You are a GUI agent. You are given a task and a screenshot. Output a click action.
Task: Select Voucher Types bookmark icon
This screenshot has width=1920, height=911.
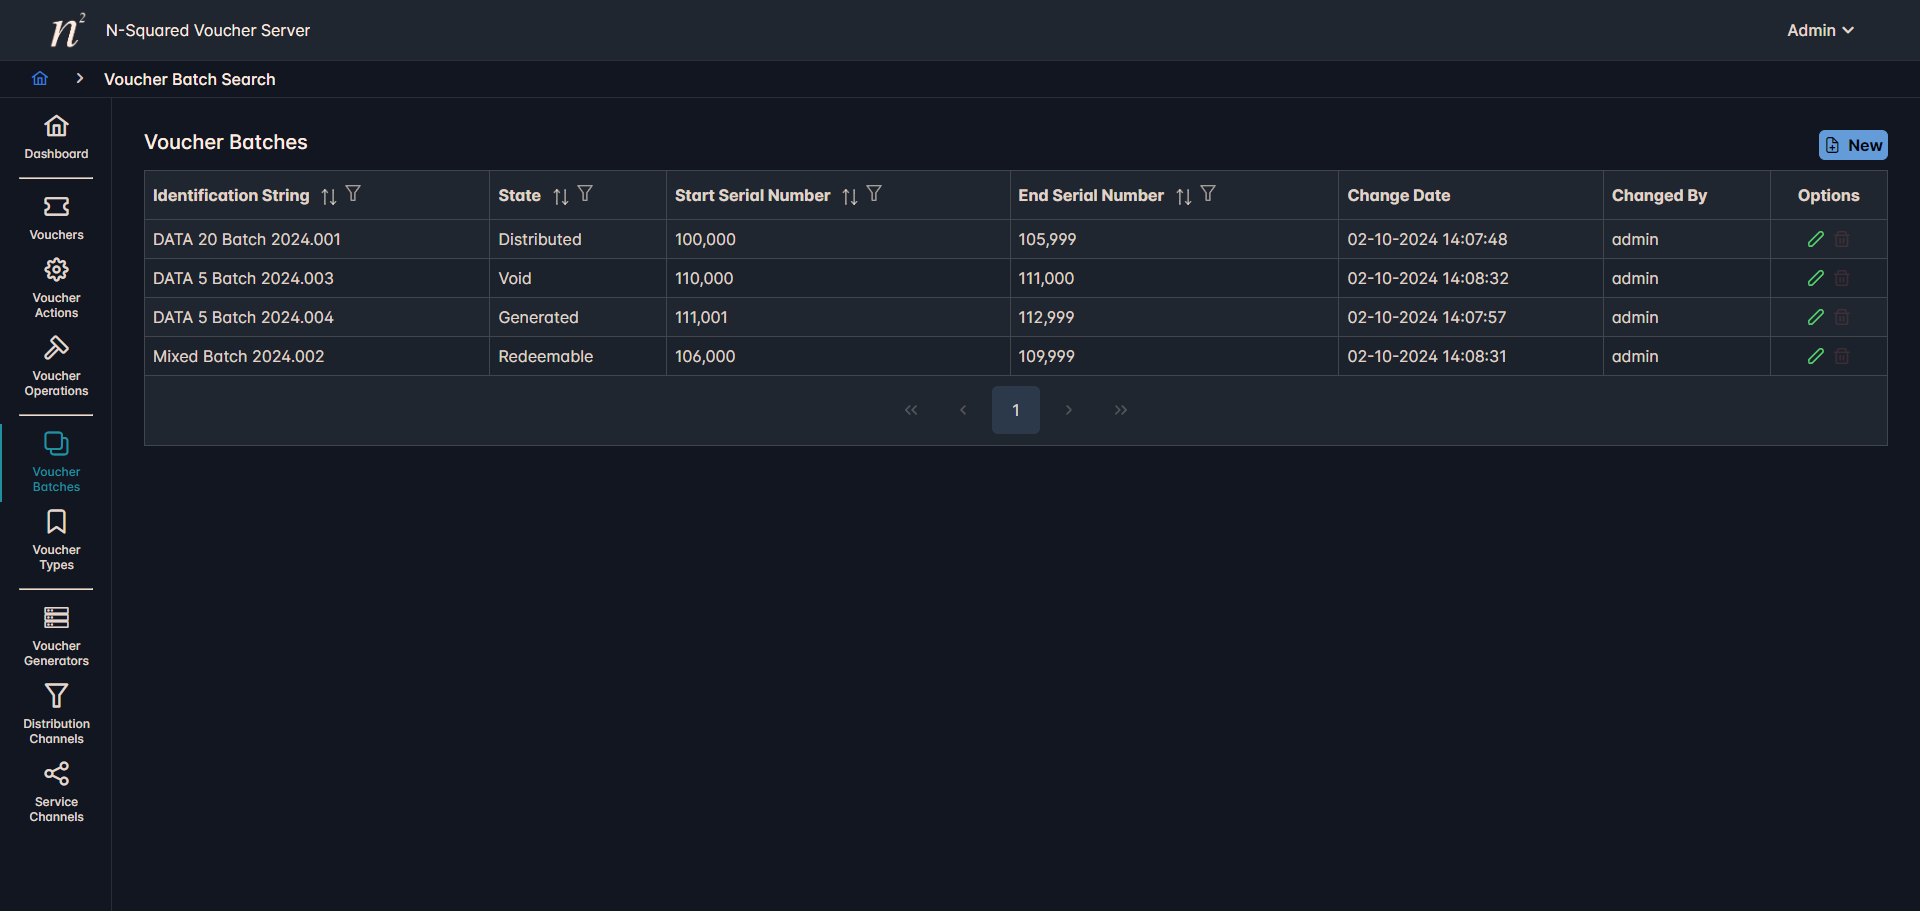tap(56, 522)
